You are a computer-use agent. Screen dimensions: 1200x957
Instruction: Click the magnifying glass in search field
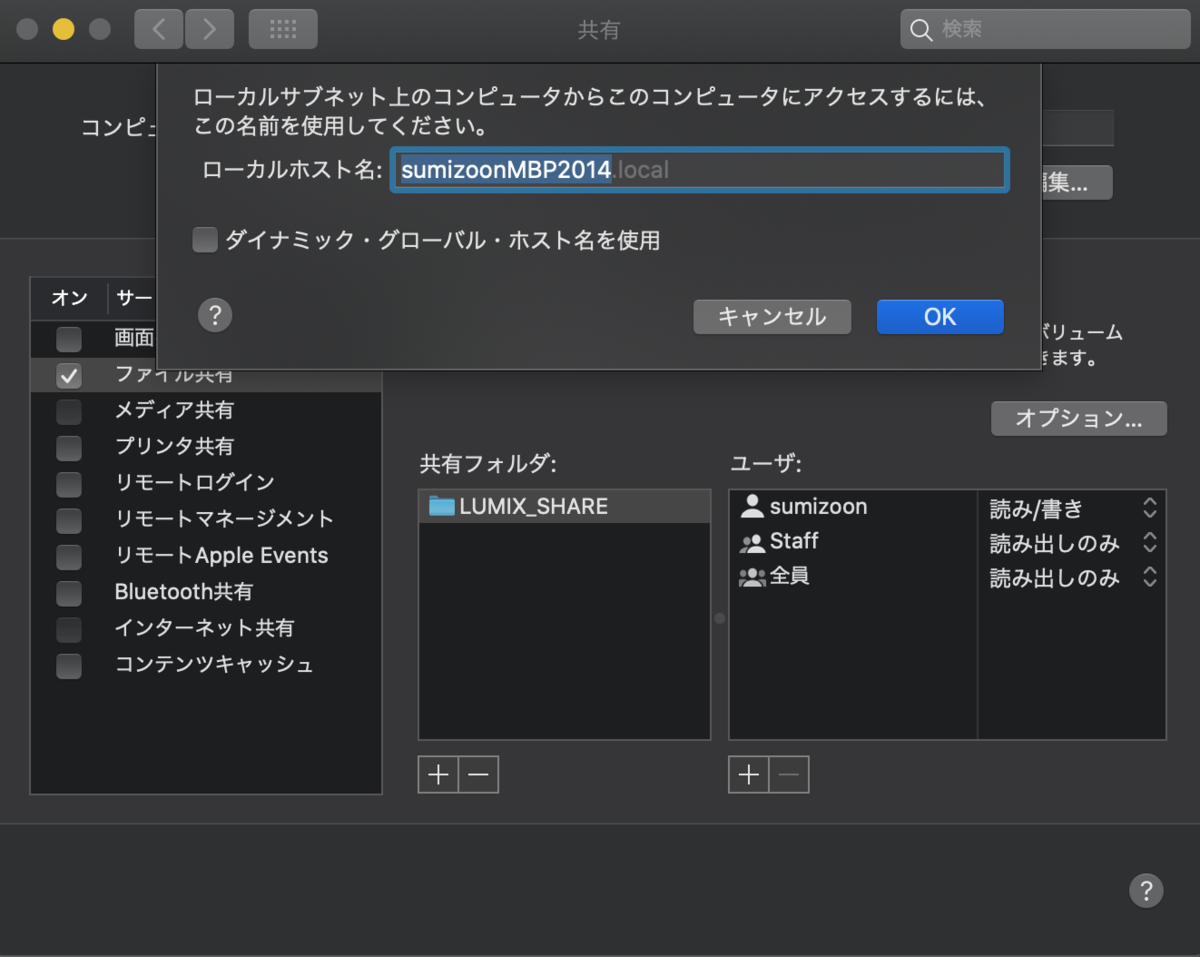(921, 29)
